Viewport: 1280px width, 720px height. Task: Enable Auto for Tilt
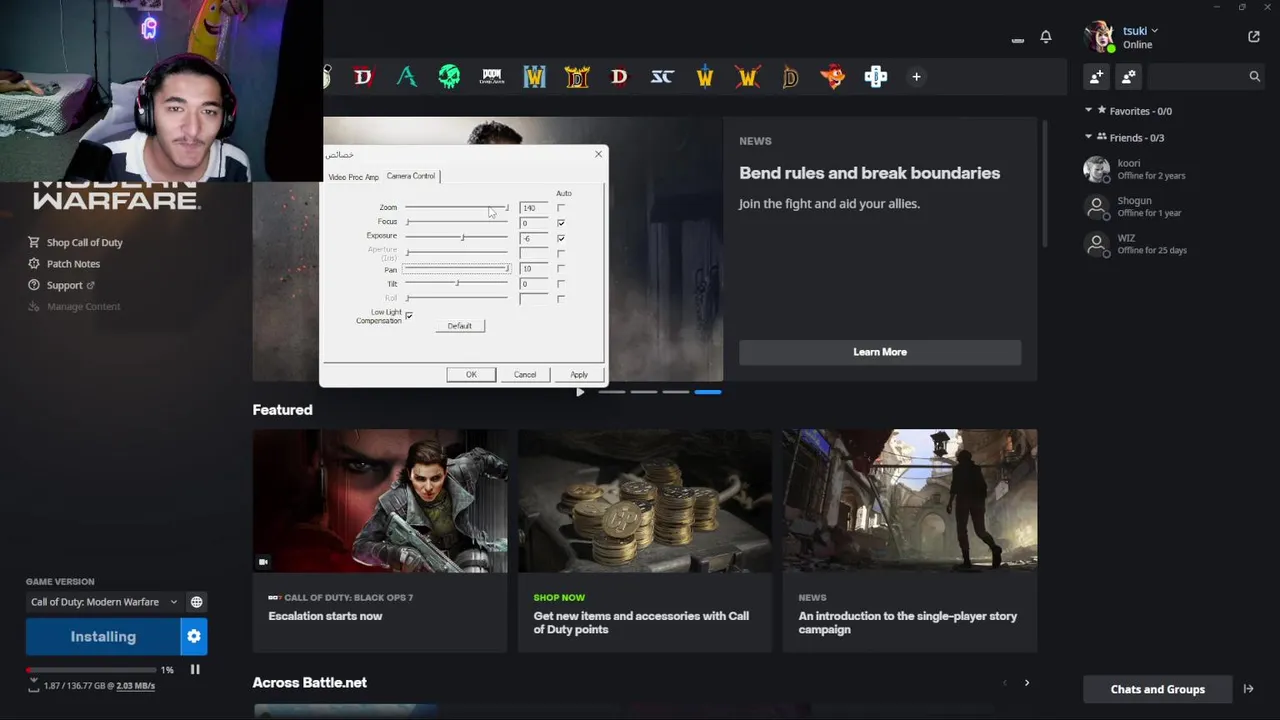(x=561, y=284)
